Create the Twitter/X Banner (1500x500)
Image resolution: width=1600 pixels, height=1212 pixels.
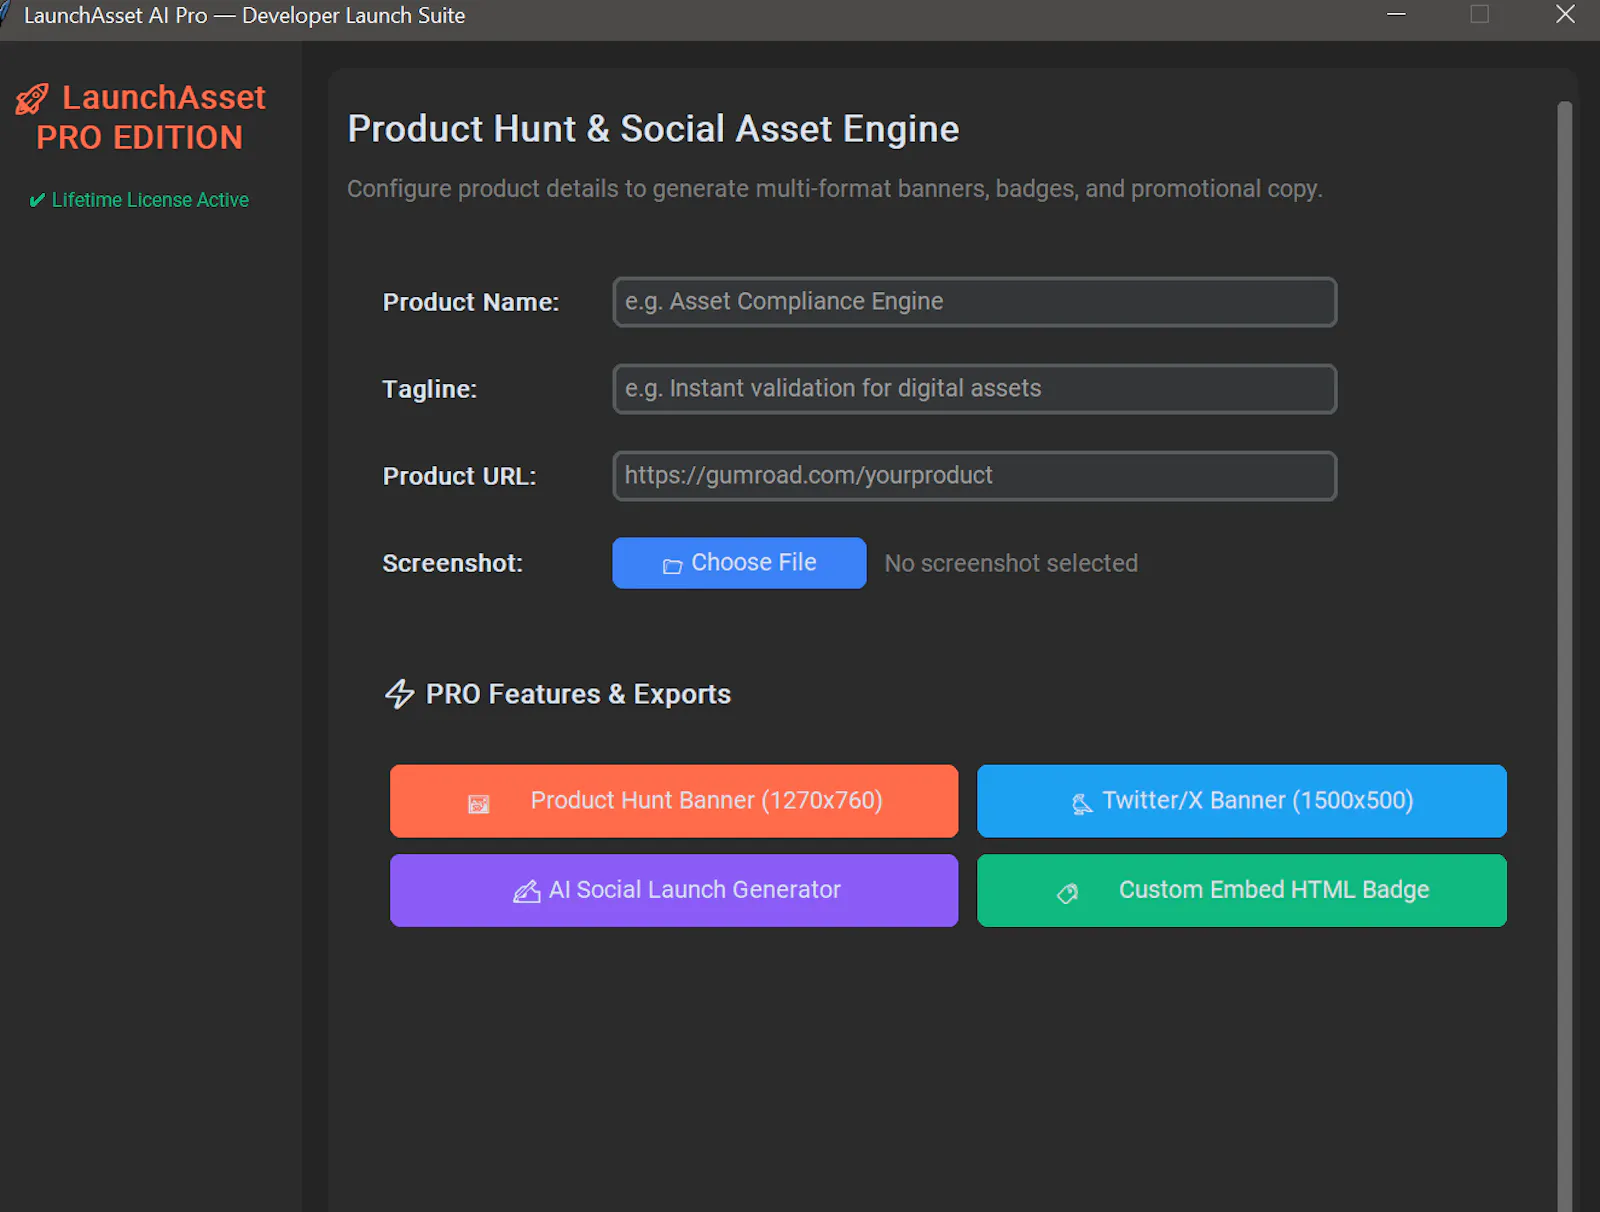[x=1242, y=801]
